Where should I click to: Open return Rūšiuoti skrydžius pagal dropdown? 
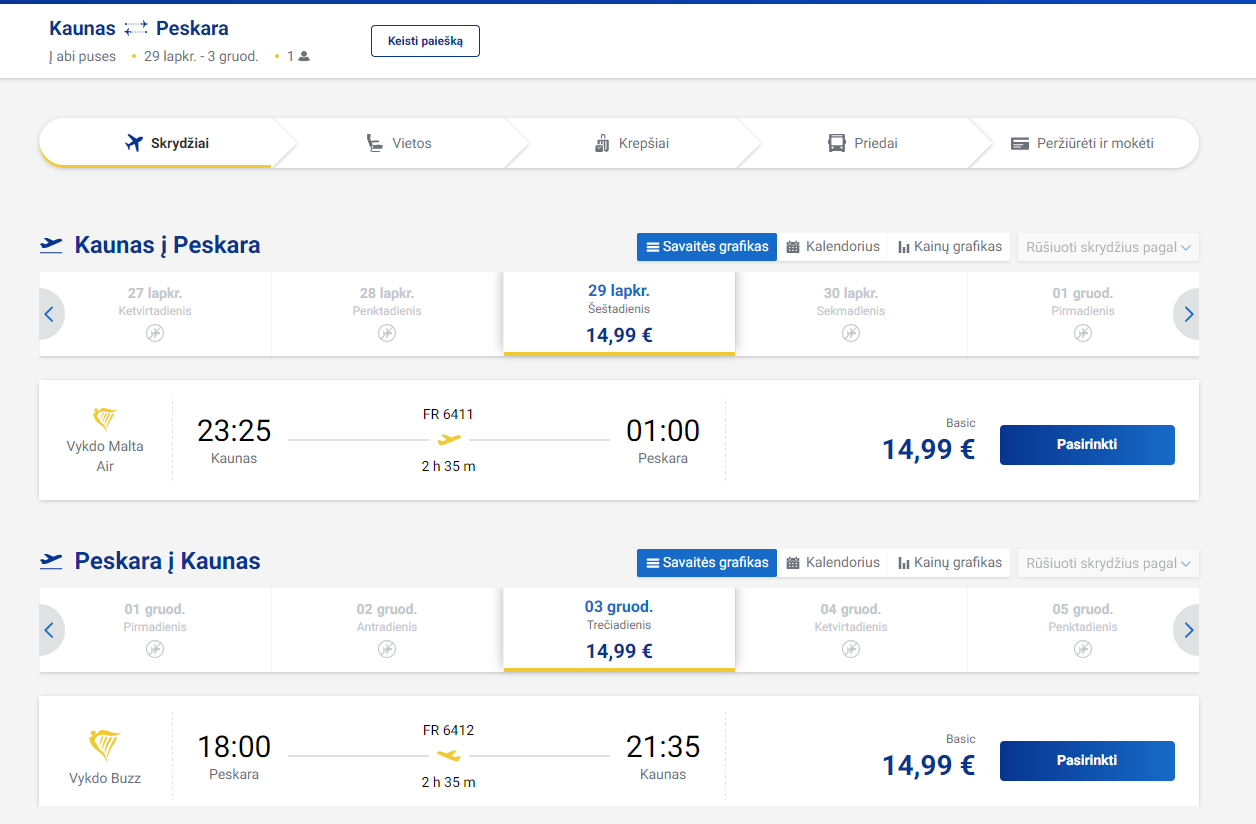pos(1108,563)
